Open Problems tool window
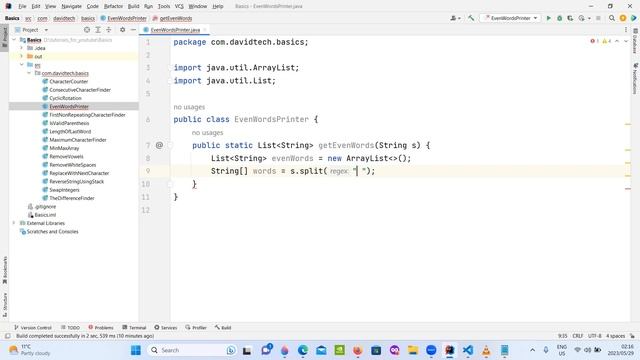Screen dimensions: 640x360 (x=101, y=327)
